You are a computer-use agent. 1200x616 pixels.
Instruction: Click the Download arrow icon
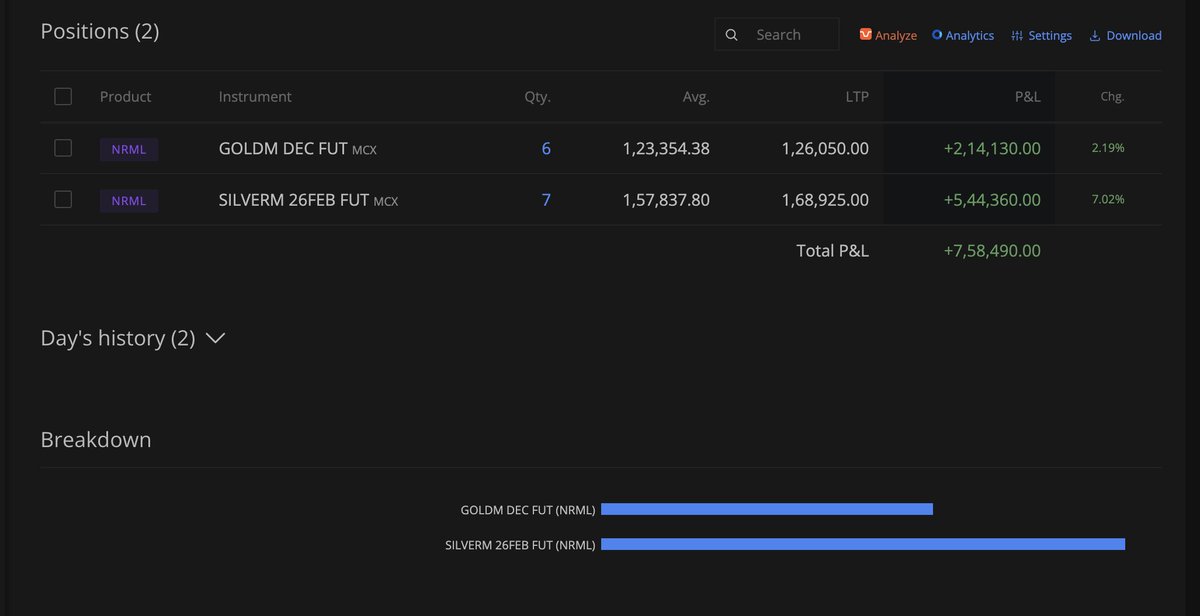point(1095,35)
